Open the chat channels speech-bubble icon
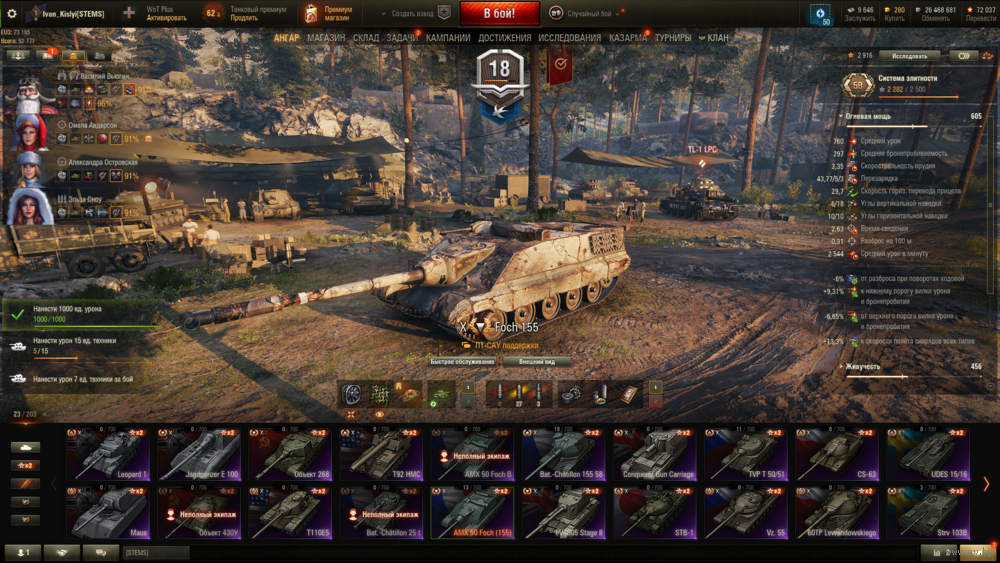 coord(101,552)
